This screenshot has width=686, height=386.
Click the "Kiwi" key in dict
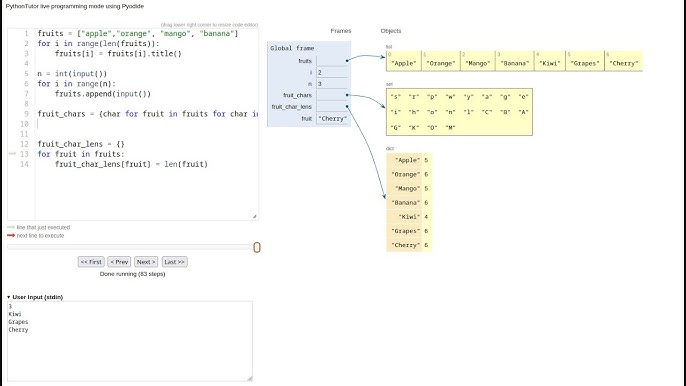pos(409,217)
